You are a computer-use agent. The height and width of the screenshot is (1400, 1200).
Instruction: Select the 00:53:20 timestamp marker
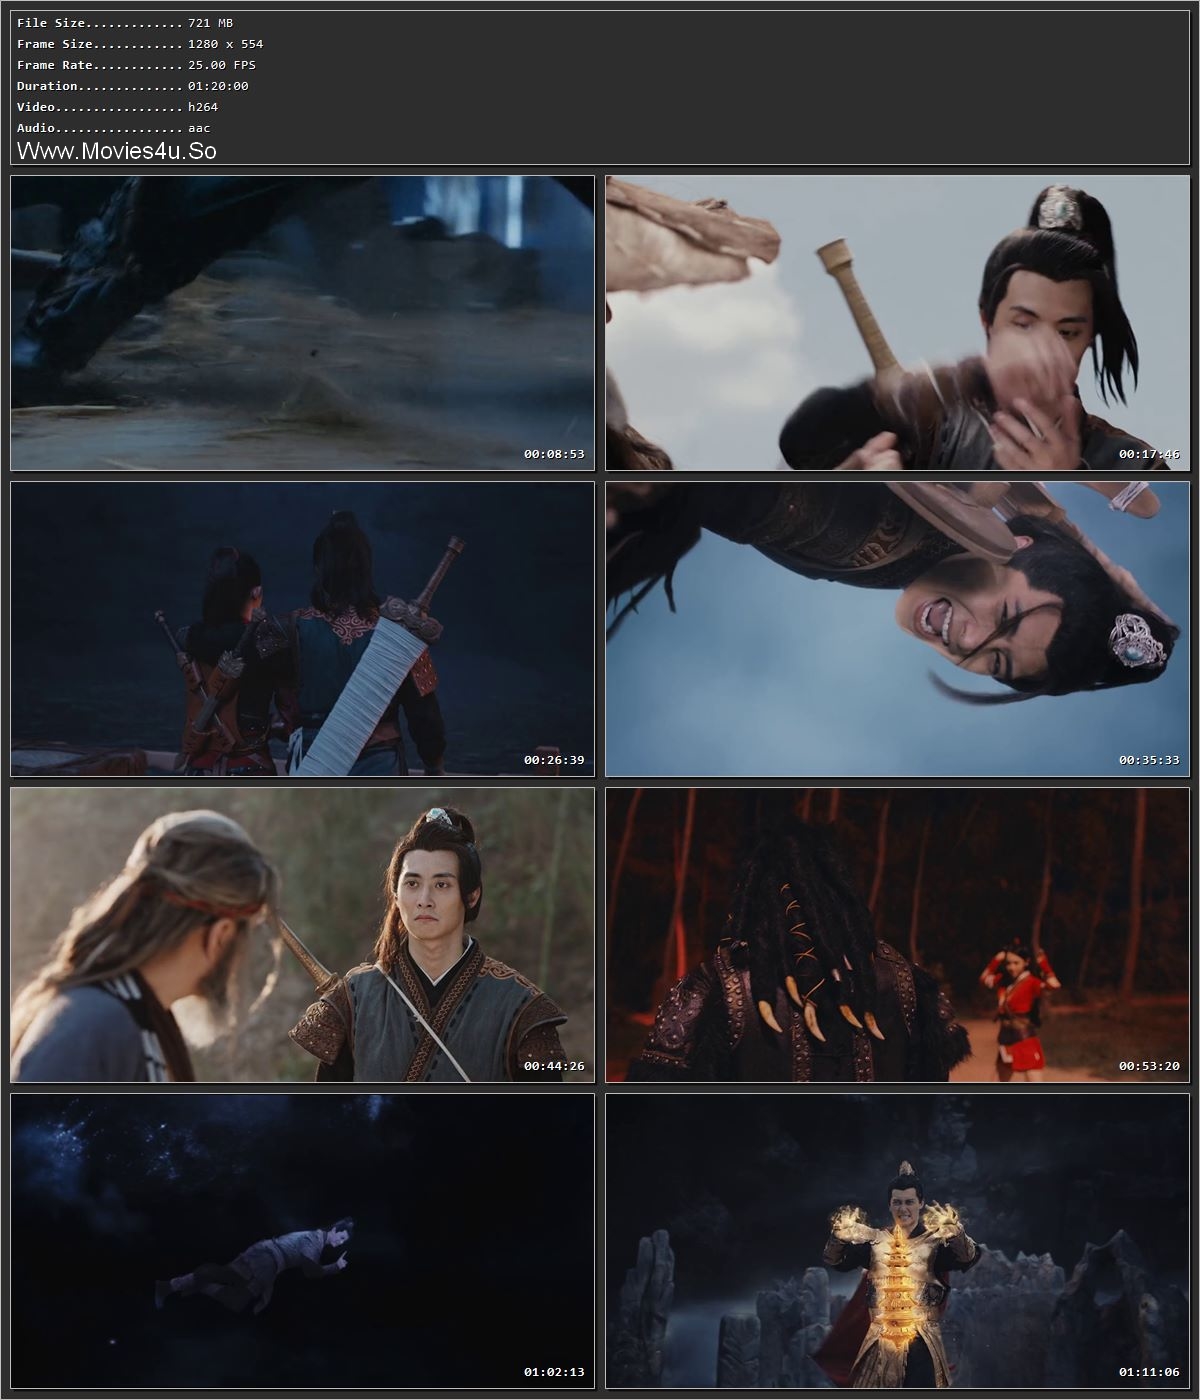click(x=1147, y=1068)
